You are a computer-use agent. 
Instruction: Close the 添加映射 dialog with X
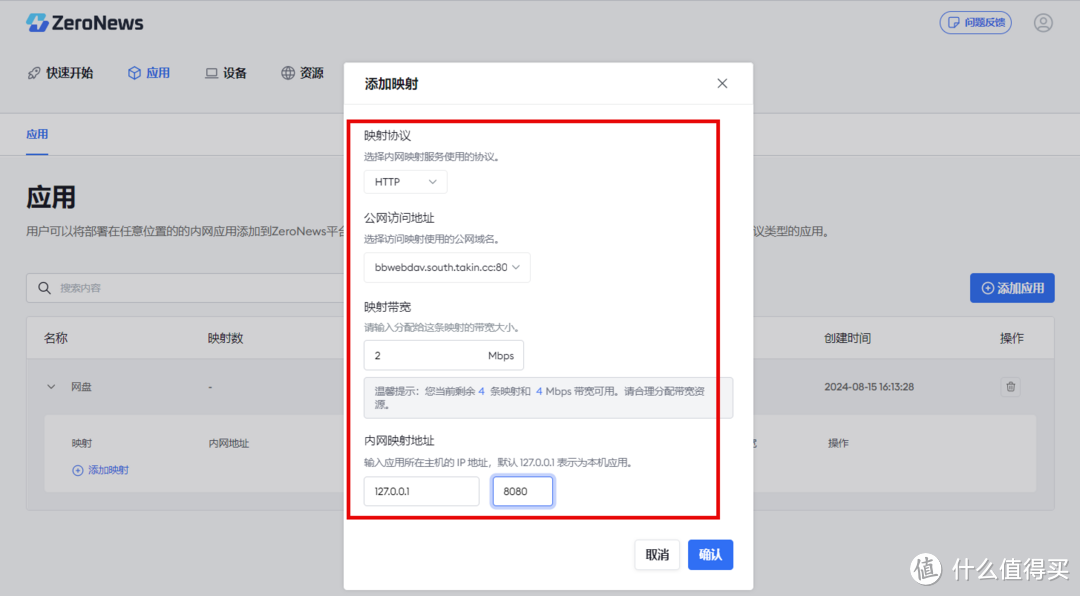click(722, 84)
